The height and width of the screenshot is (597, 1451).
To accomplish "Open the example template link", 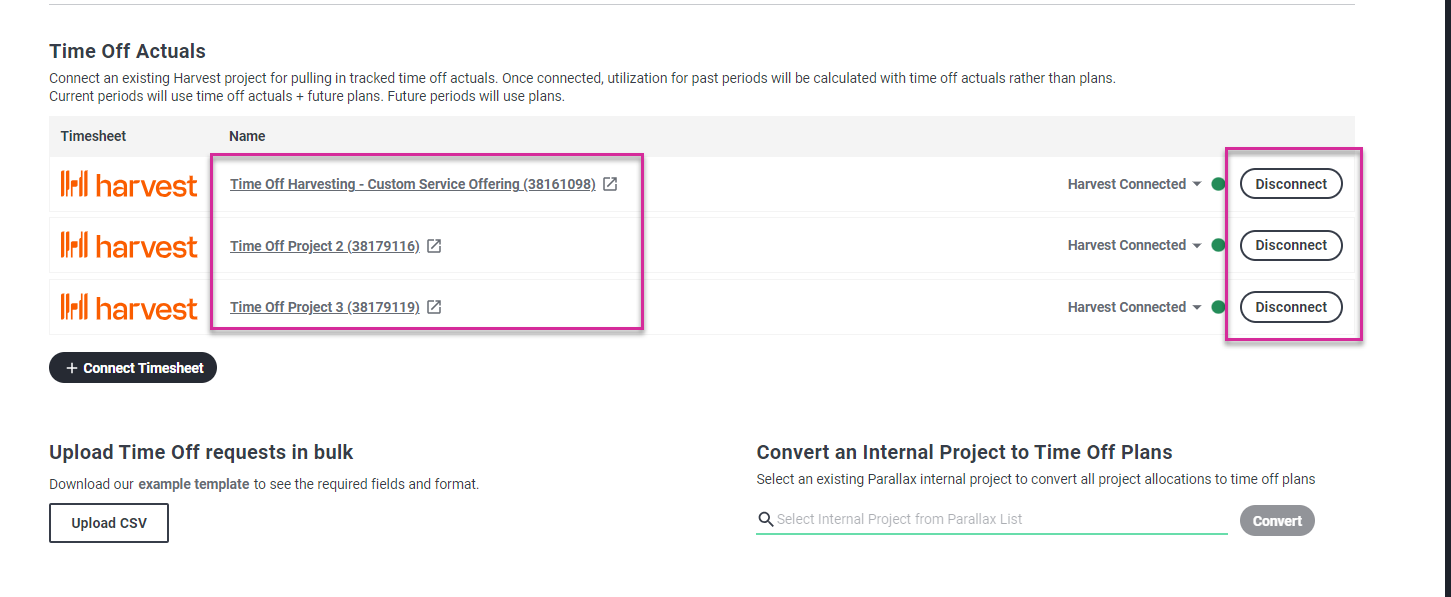I will click(194, 484).
